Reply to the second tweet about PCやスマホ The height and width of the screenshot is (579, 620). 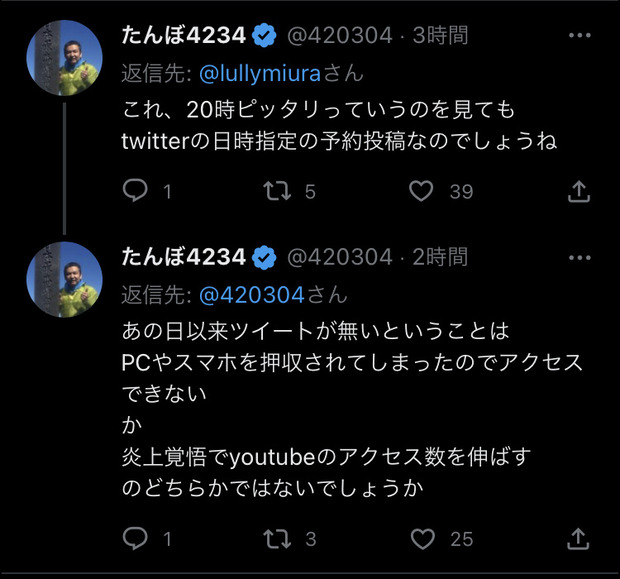click(135, 539)
